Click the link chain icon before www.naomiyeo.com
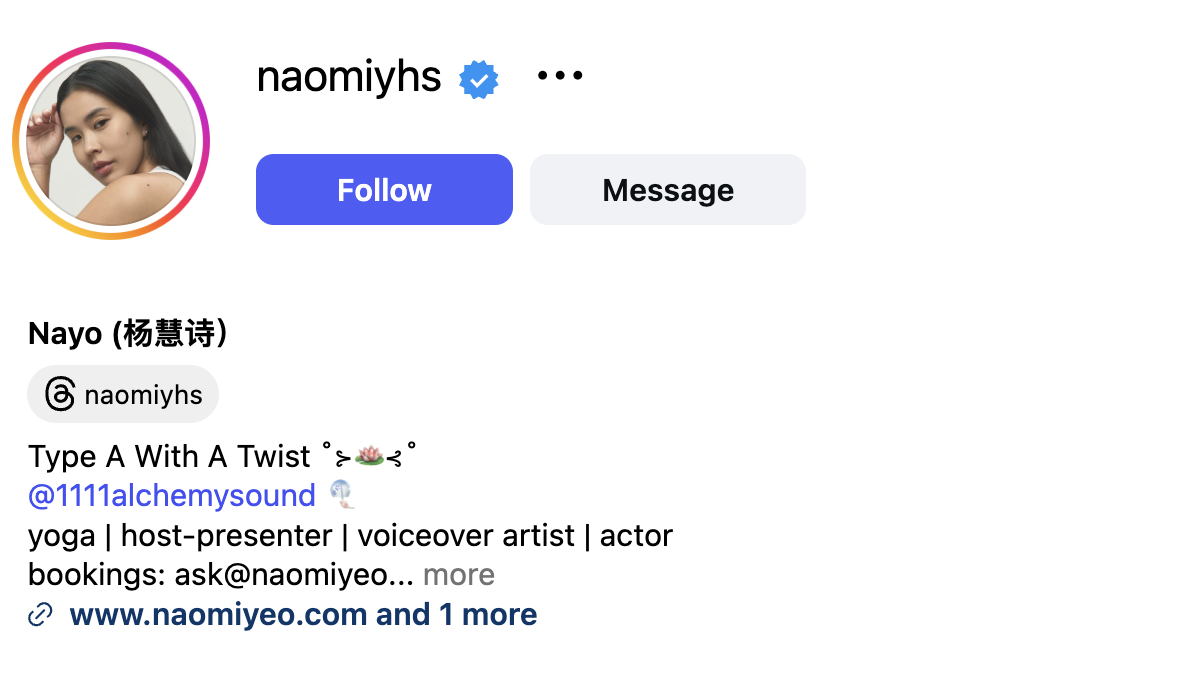 coord(39,614)
